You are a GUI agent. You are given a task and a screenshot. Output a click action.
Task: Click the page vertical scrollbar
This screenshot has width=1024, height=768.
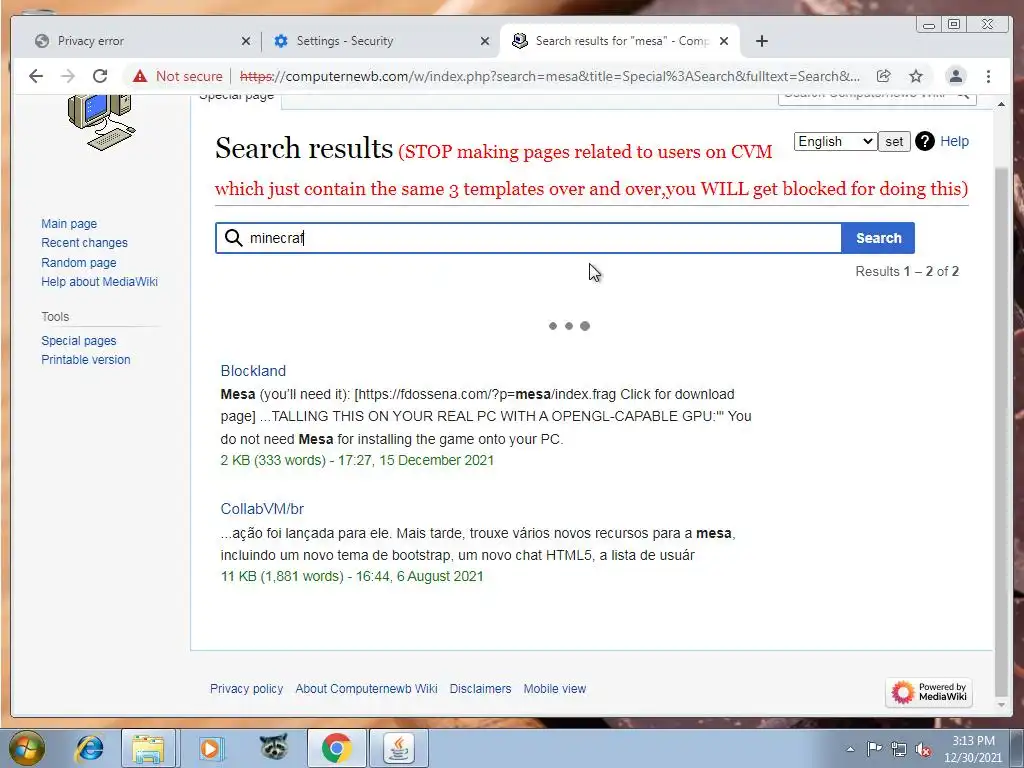point(1001,431)
